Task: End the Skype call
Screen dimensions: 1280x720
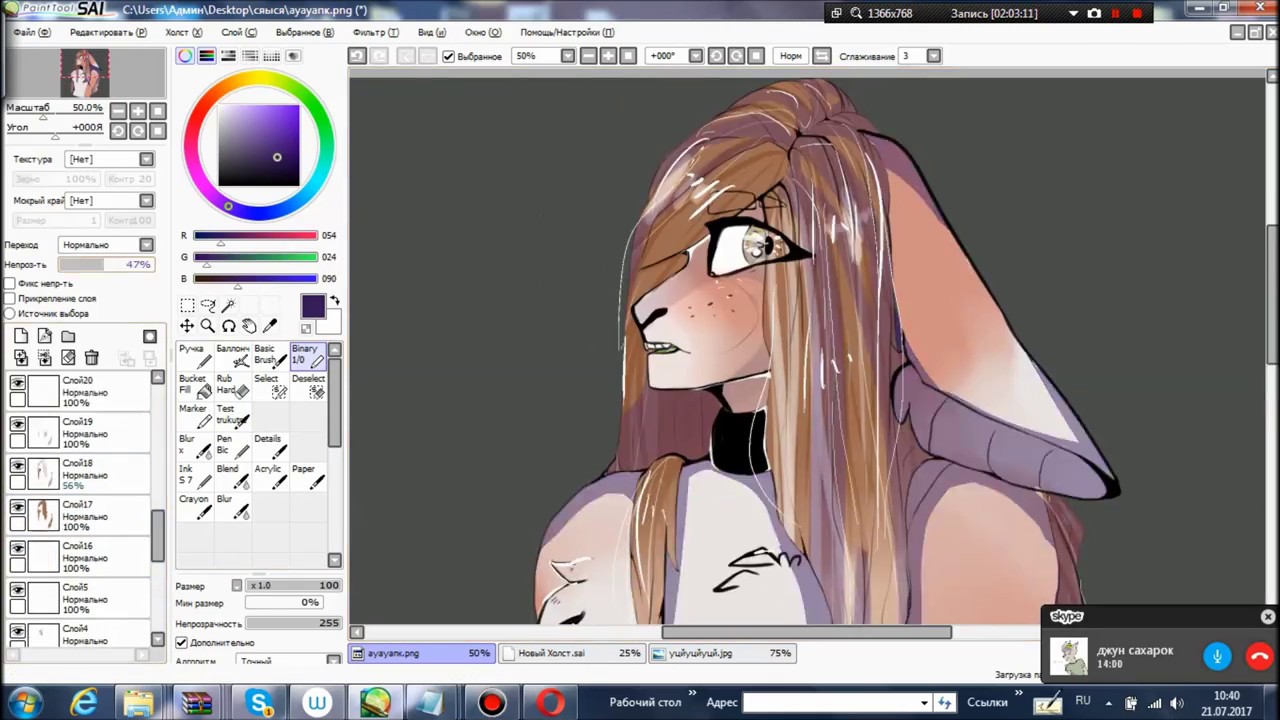Action: click(x=1259, y=656)
